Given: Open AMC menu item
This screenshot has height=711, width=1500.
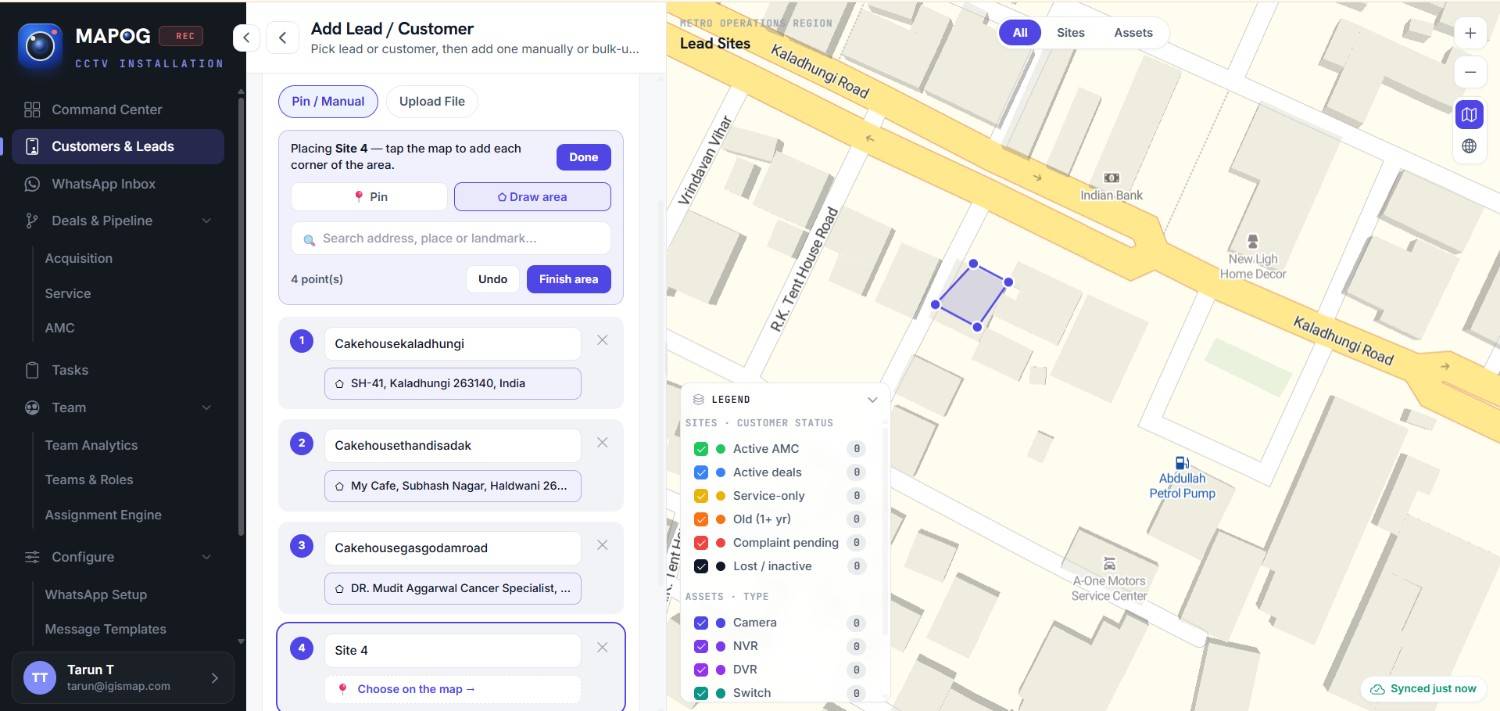Looking at the screenshot, I should coord(60,328).
